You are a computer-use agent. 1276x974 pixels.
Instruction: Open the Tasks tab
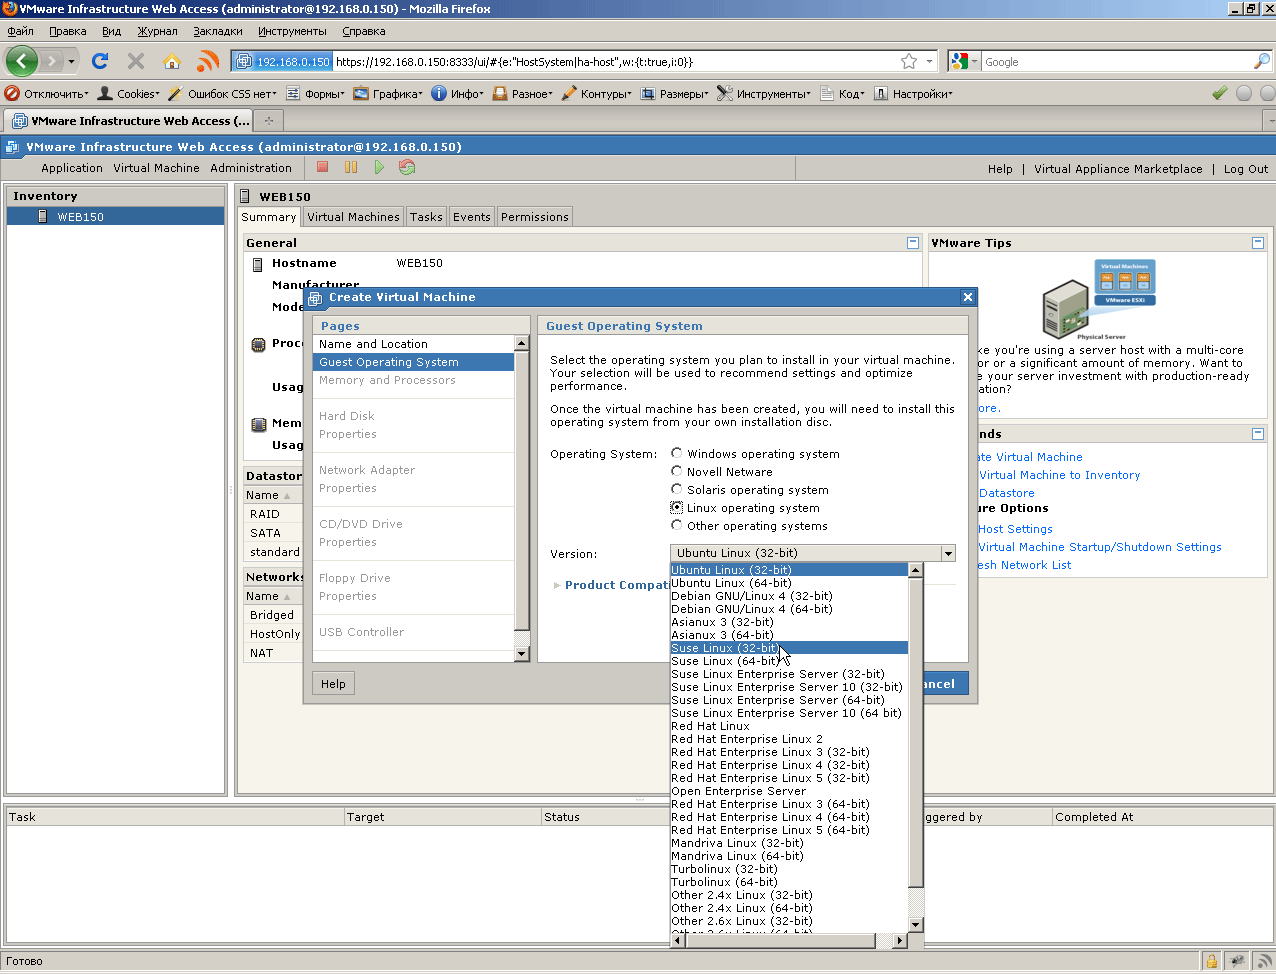coord(426,217)
